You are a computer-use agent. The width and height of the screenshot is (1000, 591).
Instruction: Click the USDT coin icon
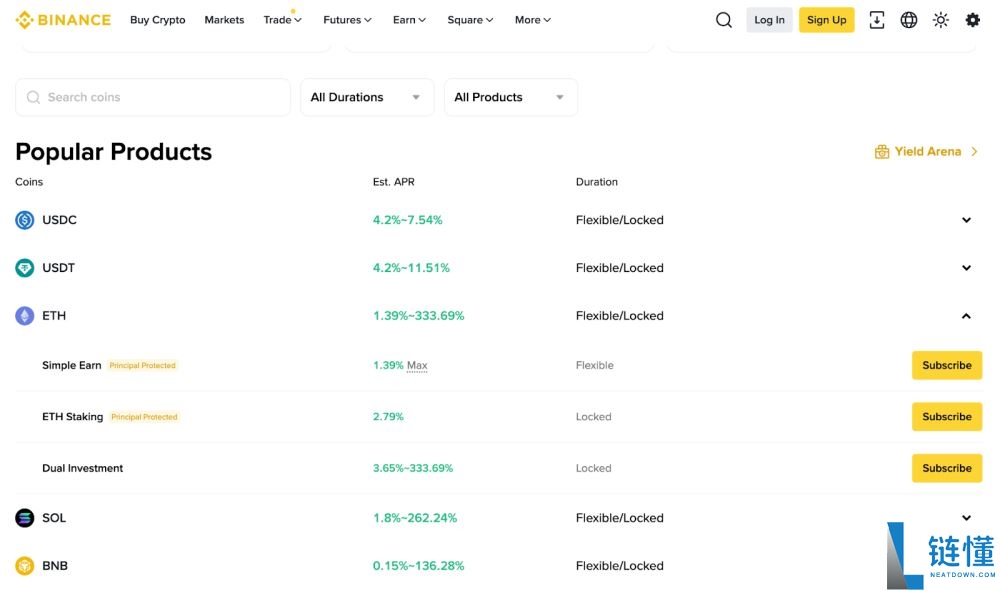(24, 268)
